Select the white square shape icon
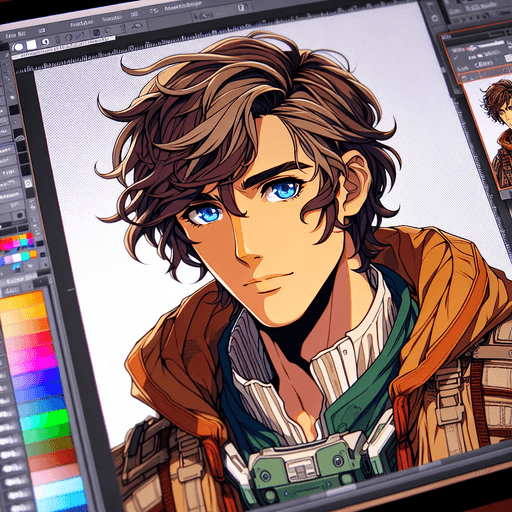 click(x=32, y=45)
